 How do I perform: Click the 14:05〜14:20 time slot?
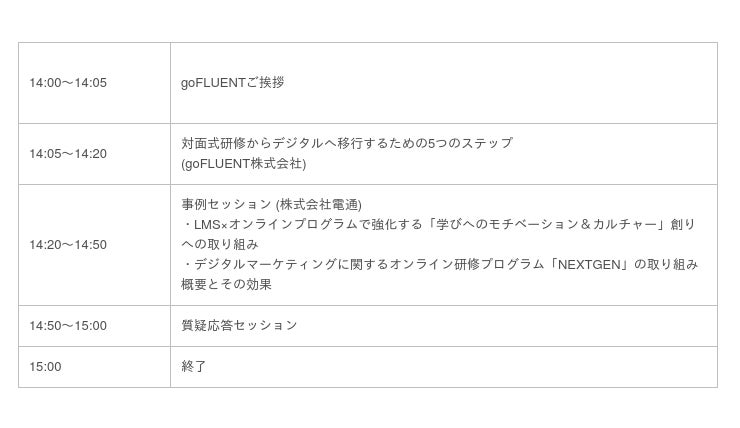click(x=68, y=154)
